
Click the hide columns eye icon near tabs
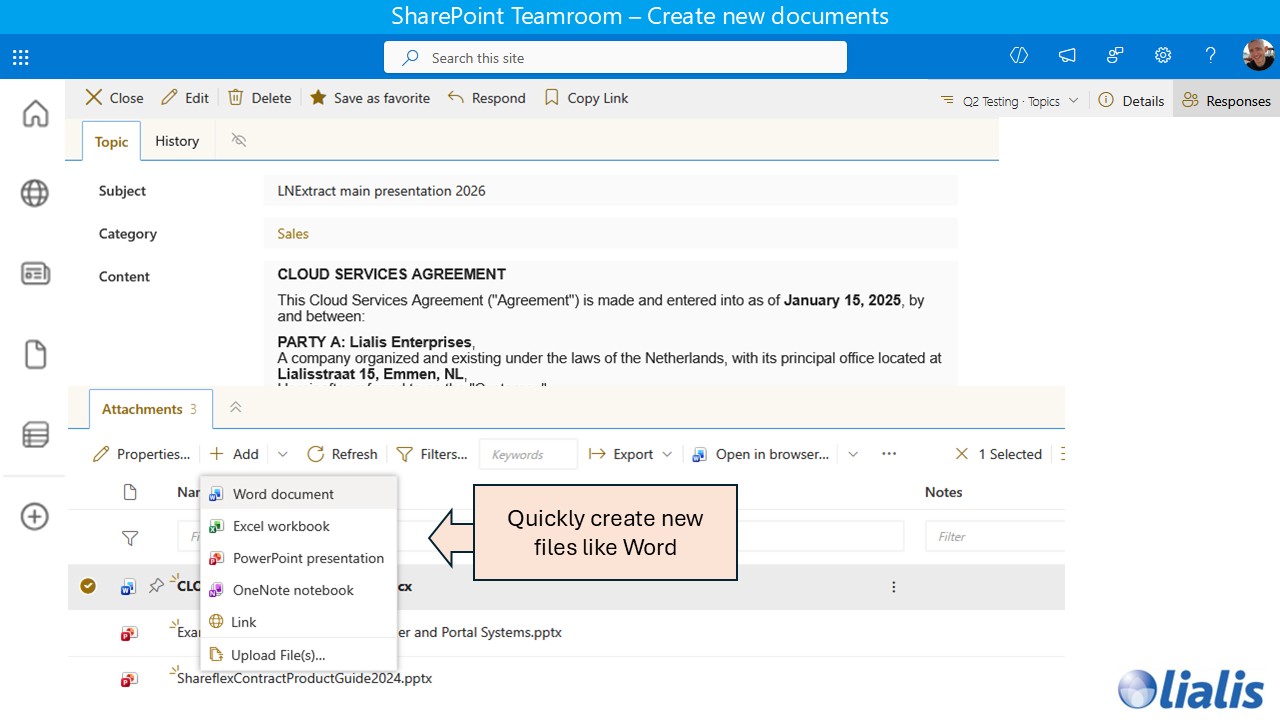click(239, 141)
